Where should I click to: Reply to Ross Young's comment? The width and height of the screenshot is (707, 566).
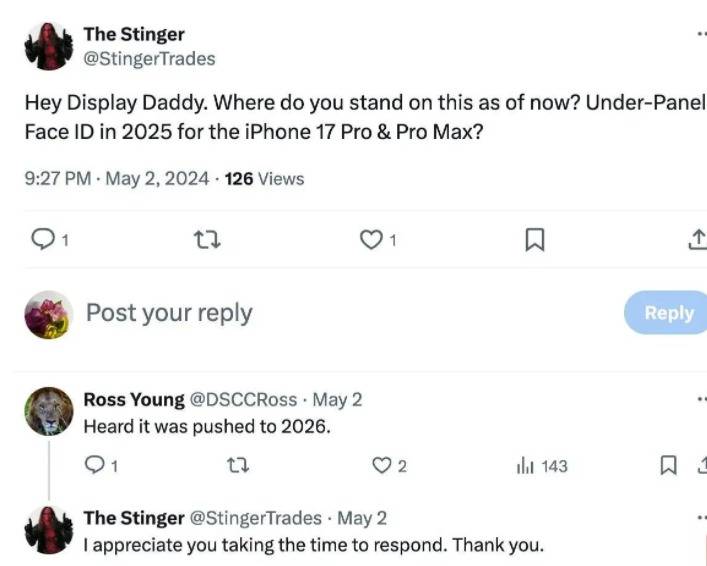point(97,465)
